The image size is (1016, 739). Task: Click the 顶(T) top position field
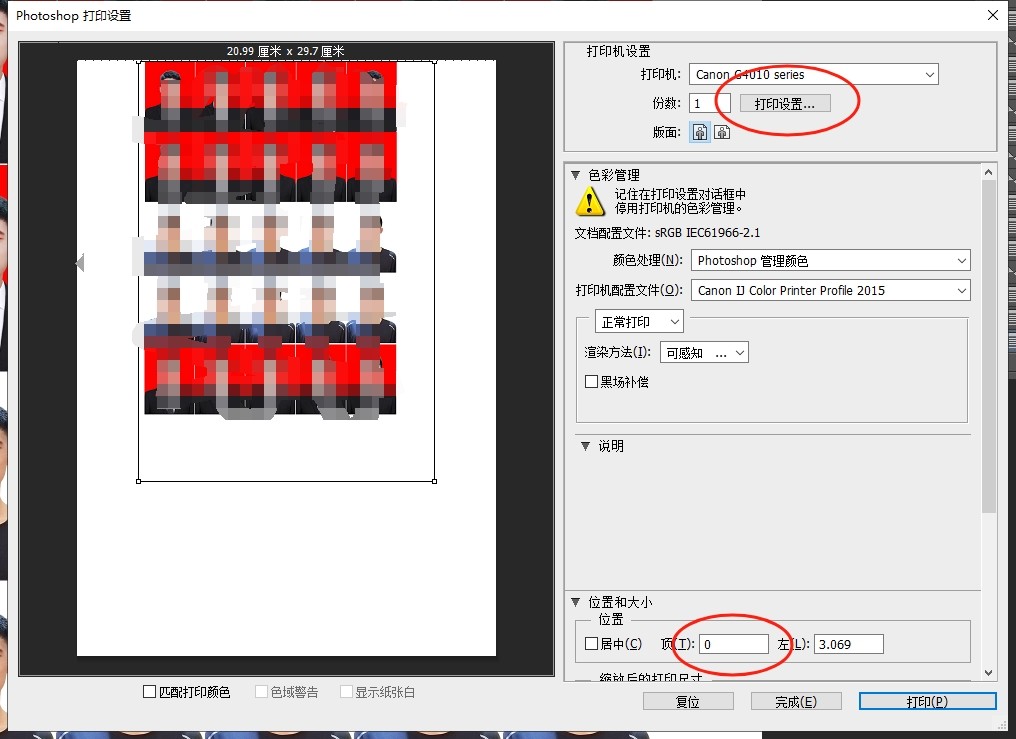click(733, 644)
